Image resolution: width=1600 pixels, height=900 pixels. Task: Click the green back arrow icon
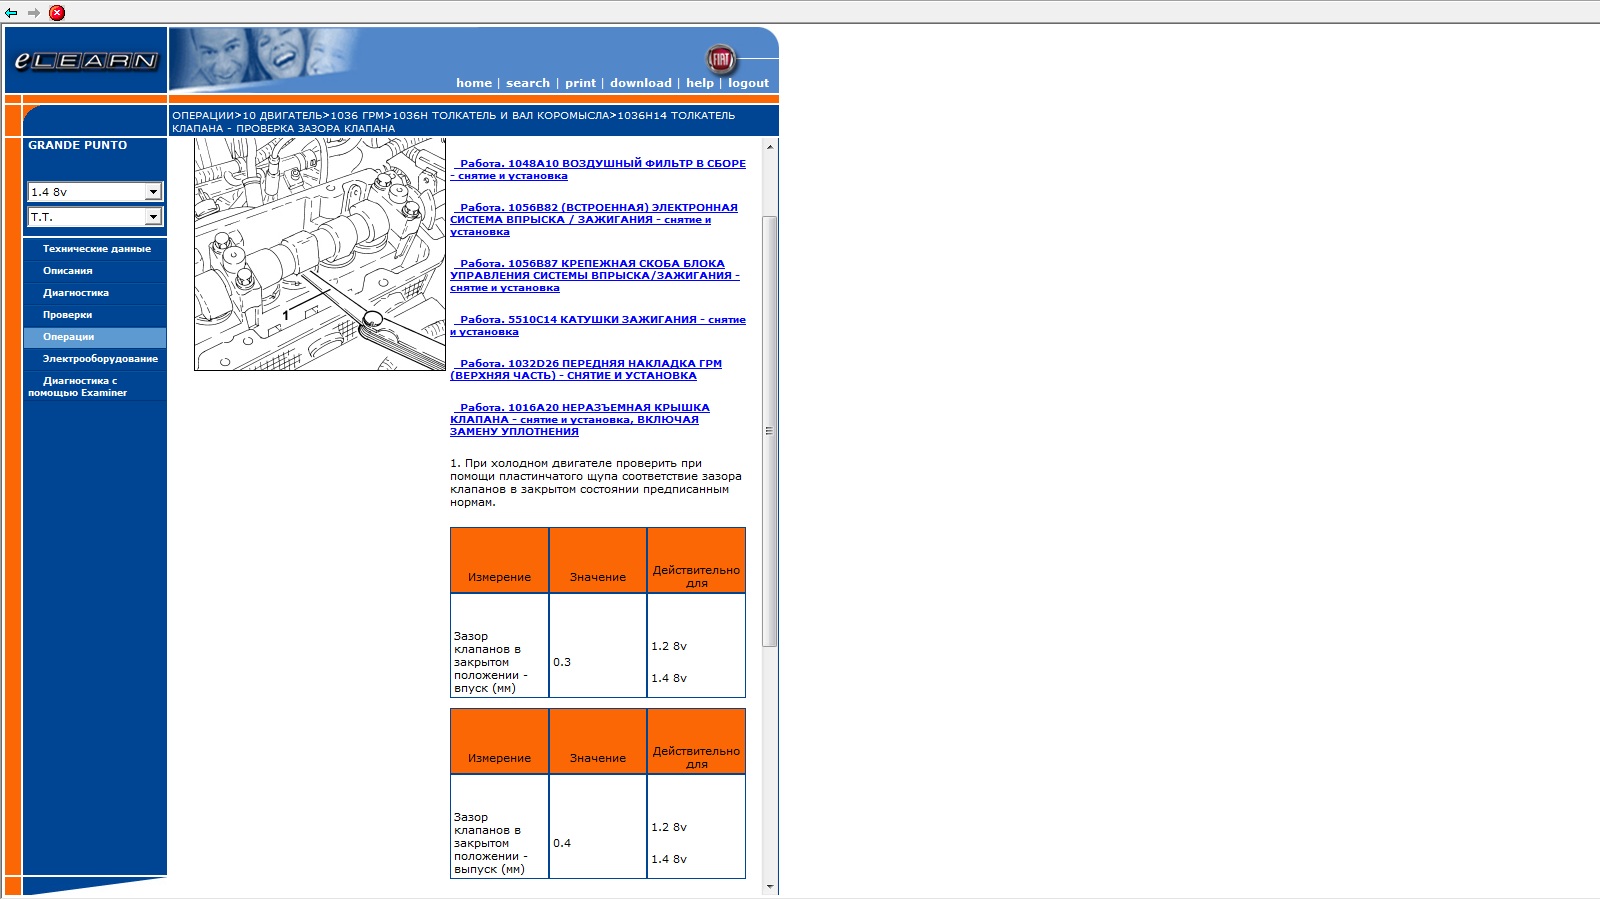pyautogui.click(x=11, y=13)
